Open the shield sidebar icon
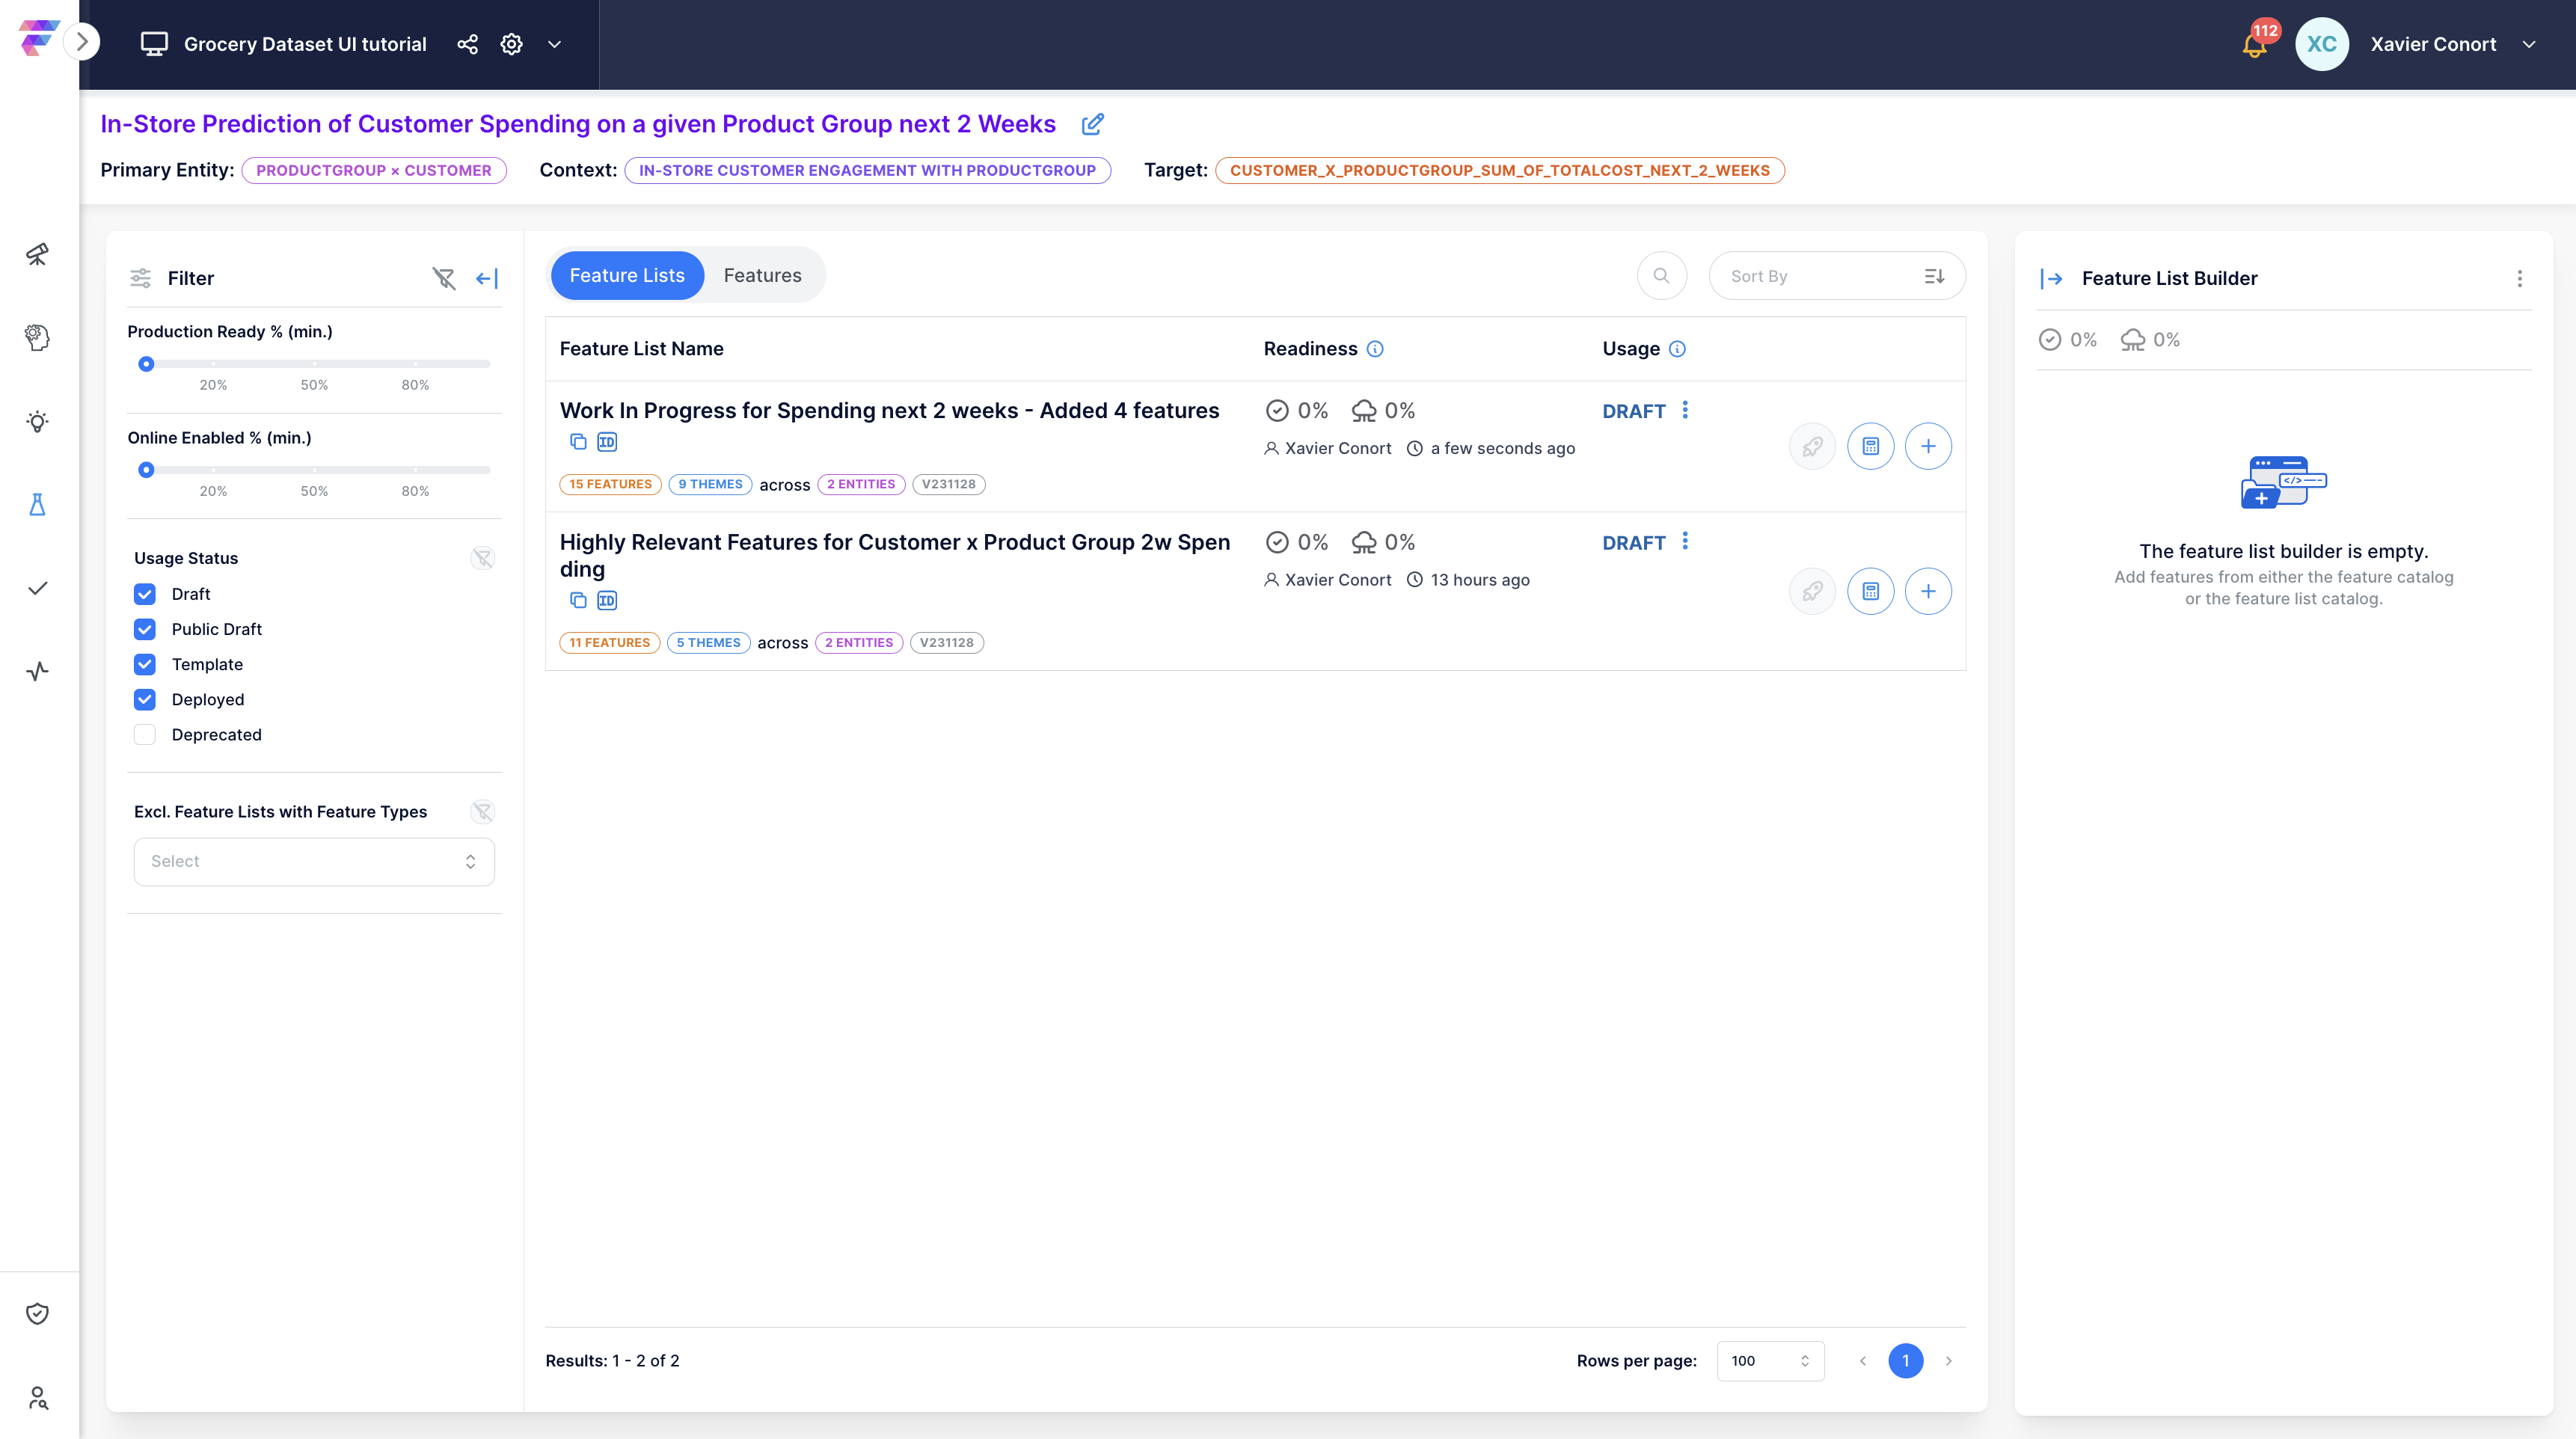Screen dimensions: 2576x1439 pos(37,1314)
